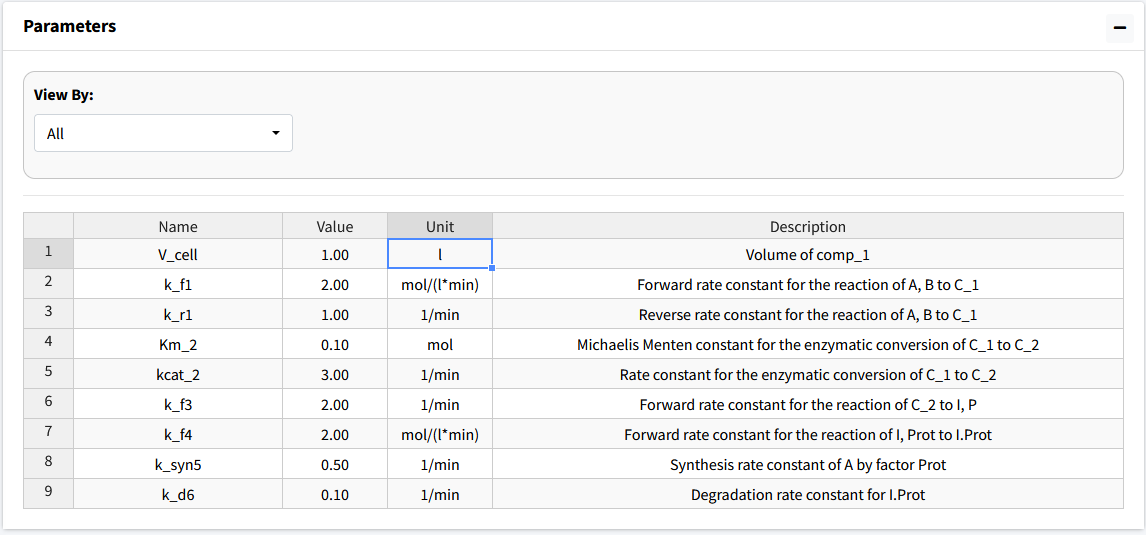1146x535 pixels.
Task: Click the k_syn5 unit cell 1/min
Action: [440, 464]
